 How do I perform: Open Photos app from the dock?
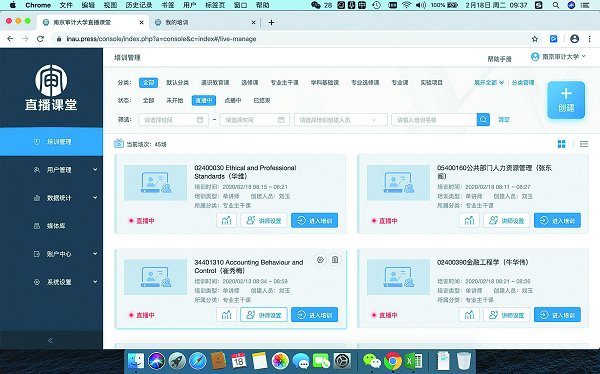[280, 361]
